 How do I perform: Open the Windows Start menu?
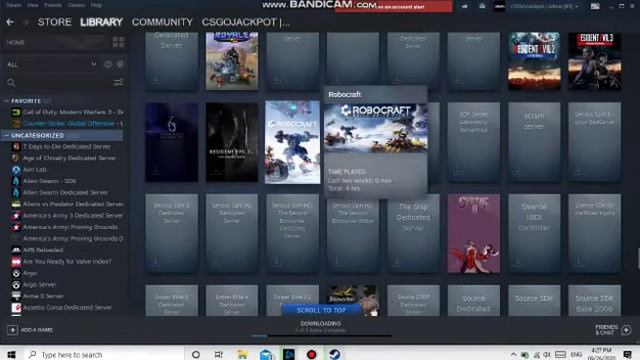tap(11, 354)
